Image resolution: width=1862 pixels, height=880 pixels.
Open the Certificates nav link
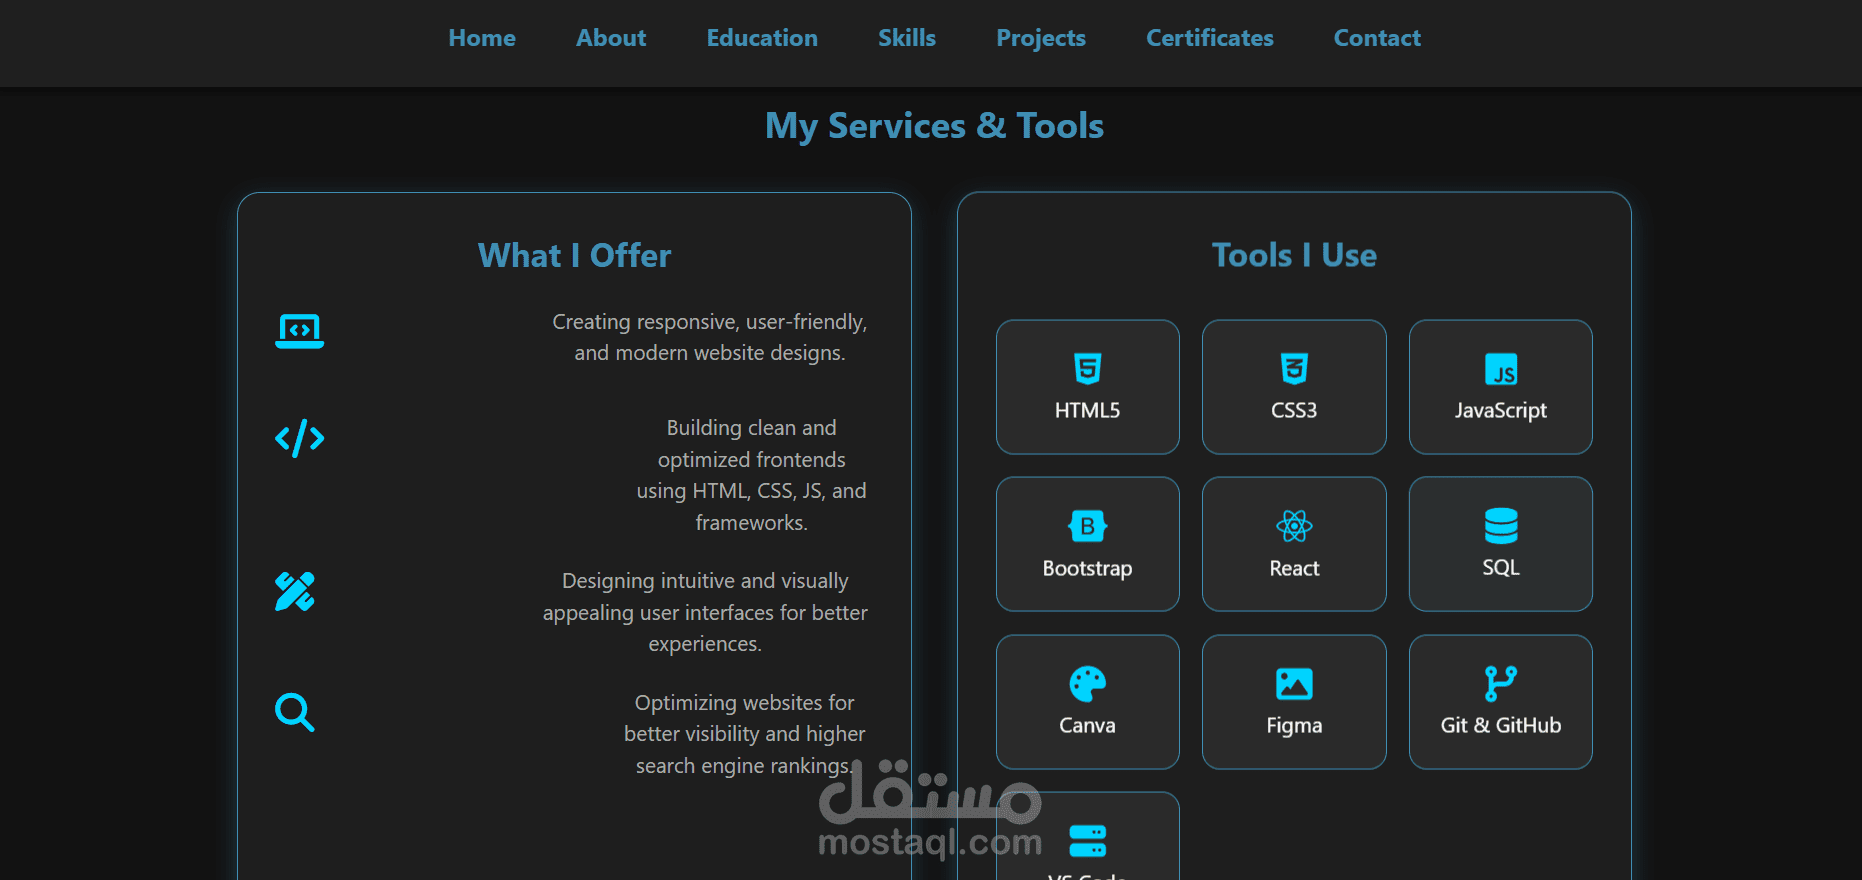point(1210,38)
